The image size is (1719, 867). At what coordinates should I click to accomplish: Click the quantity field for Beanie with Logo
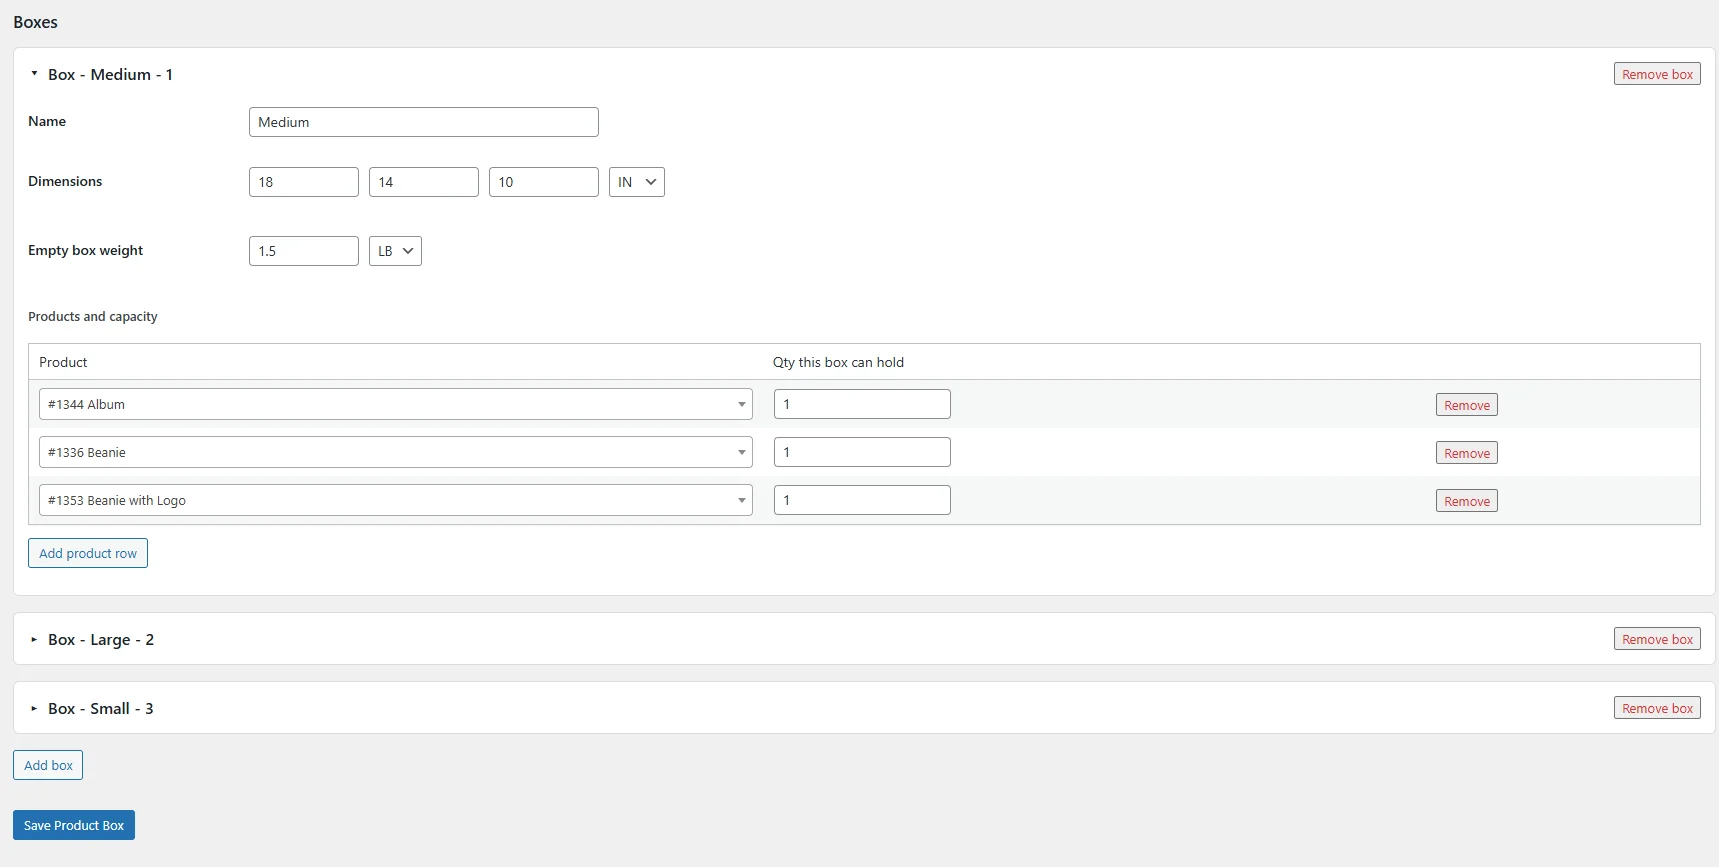click(x=862, y=500)
